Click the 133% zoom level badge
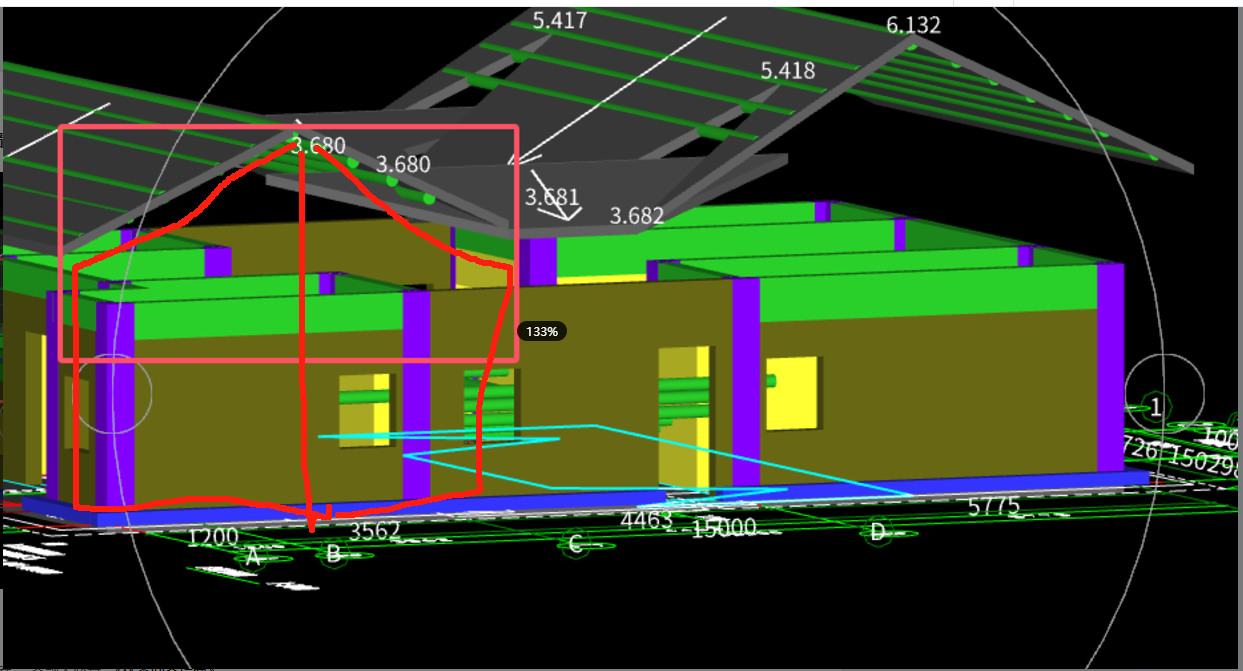The width and height of the screenshot is (1243, 671). (x=543, y=331)
